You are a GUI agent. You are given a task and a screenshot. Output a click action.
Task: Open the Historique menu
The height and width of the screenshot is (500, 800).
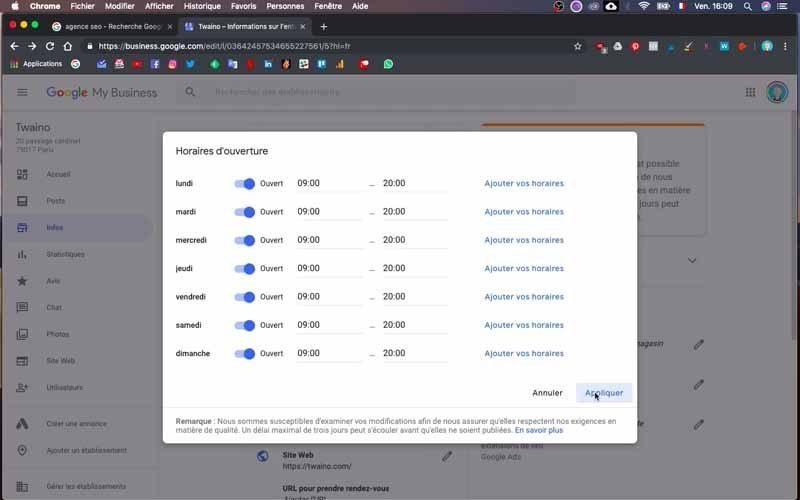(202, 6)
